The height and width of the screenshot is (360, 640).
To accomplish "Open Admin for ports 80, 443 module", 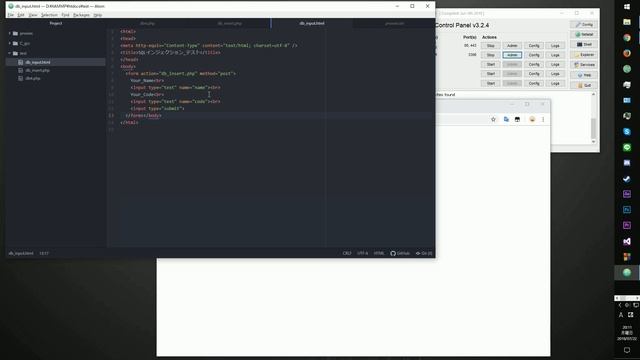I will point(512,46).
